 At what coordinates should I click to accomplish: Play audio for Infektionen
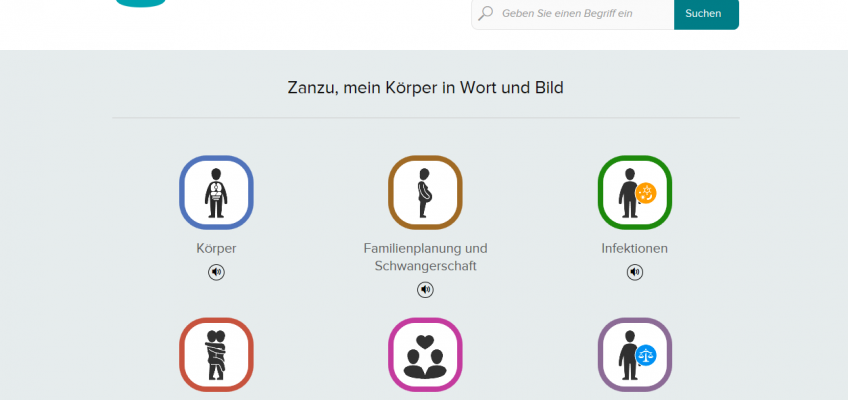(634, 272)
